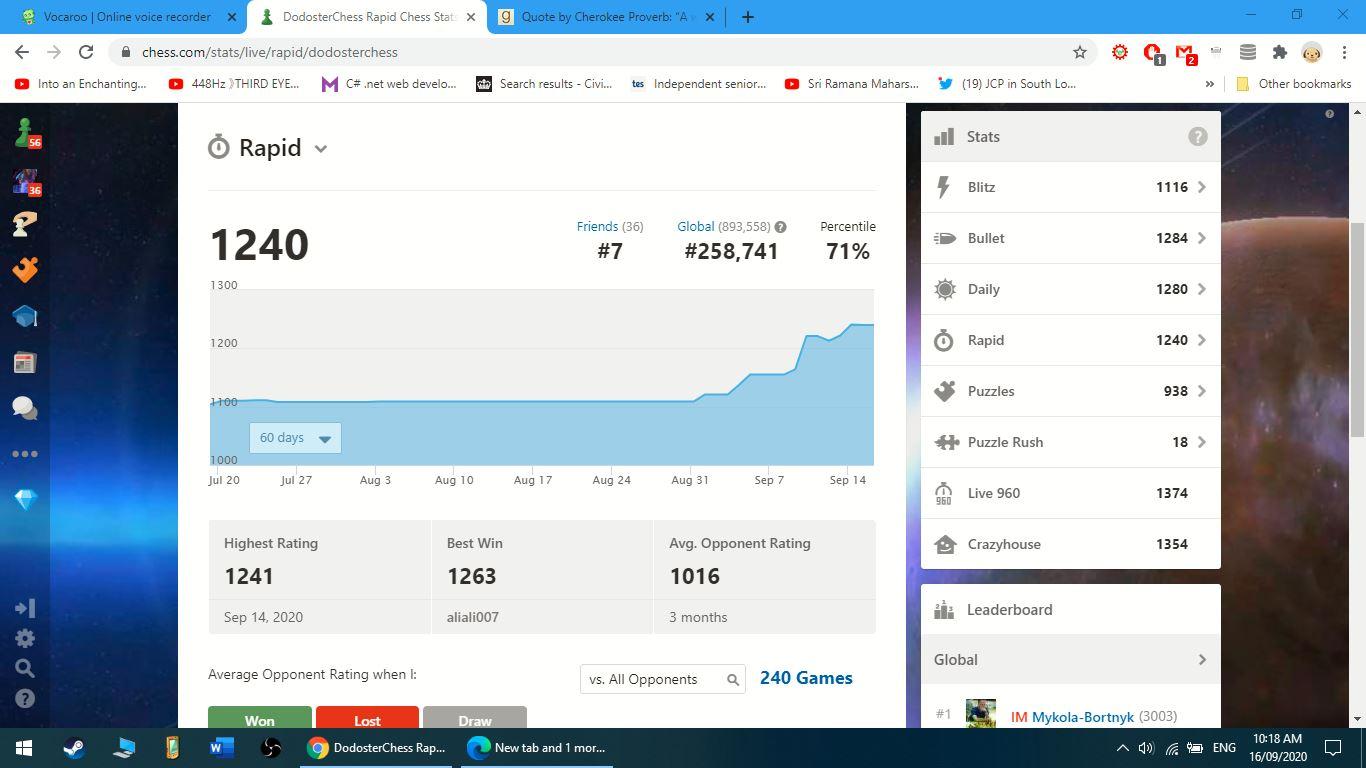
Task: Open the Puzzles piece sidebar icon
Action: tap(25, 269)
